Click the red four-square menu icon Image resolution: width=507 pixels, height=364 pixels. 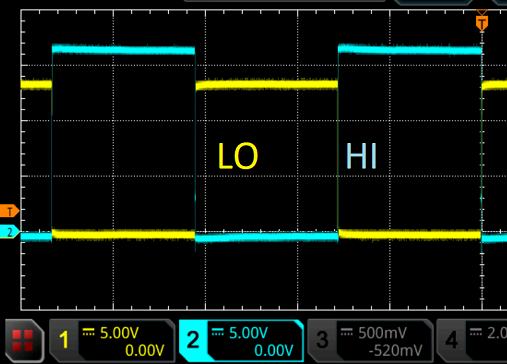[24, 340]
